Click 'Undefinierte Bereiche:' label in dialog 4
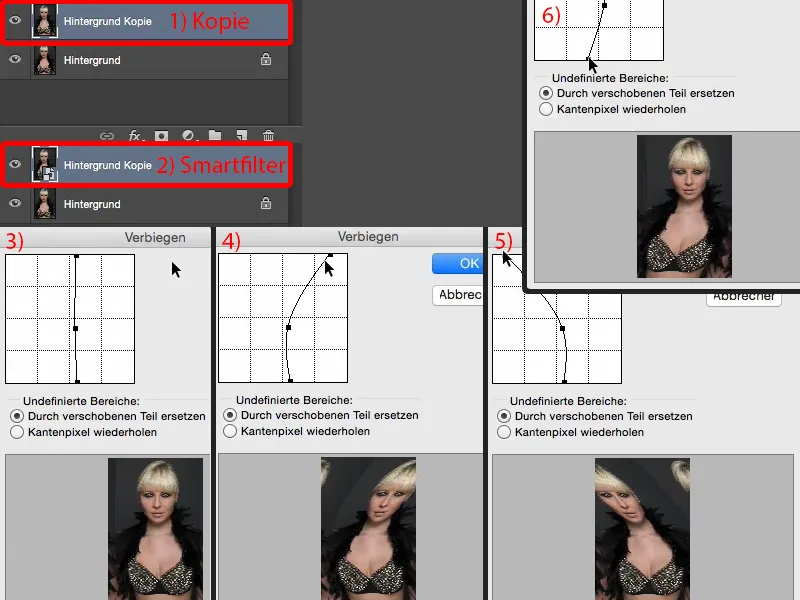The width and height of the screenshot is (800, 600). [294, 400]
